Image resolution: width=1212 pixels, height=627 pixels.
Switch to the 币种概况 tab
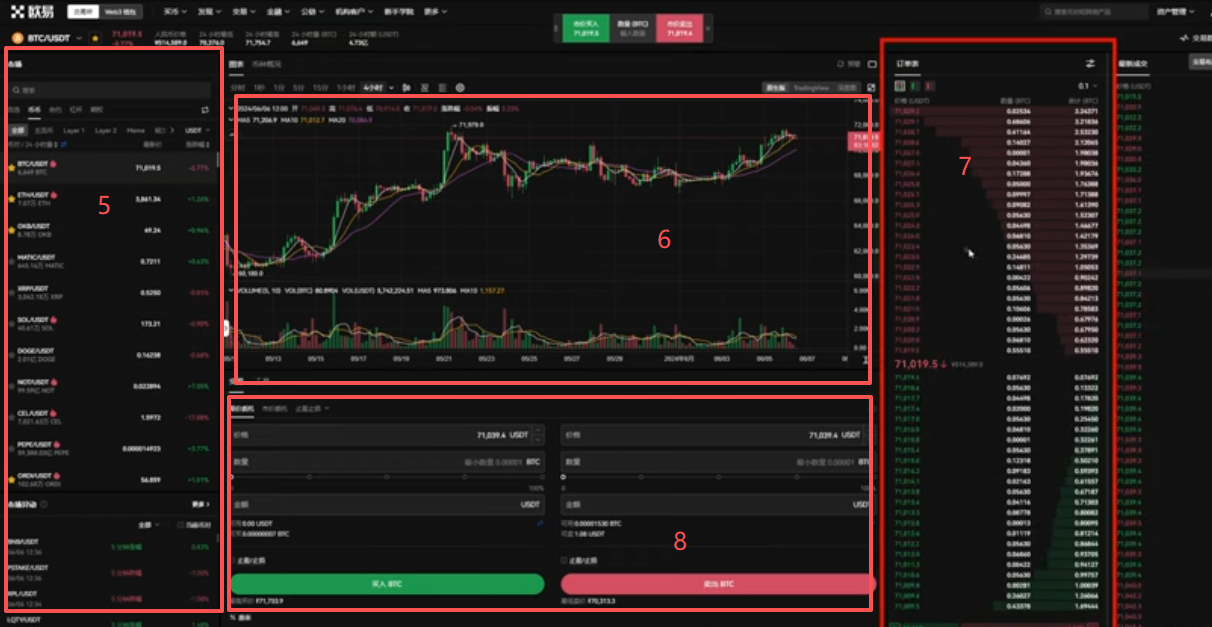266,64
